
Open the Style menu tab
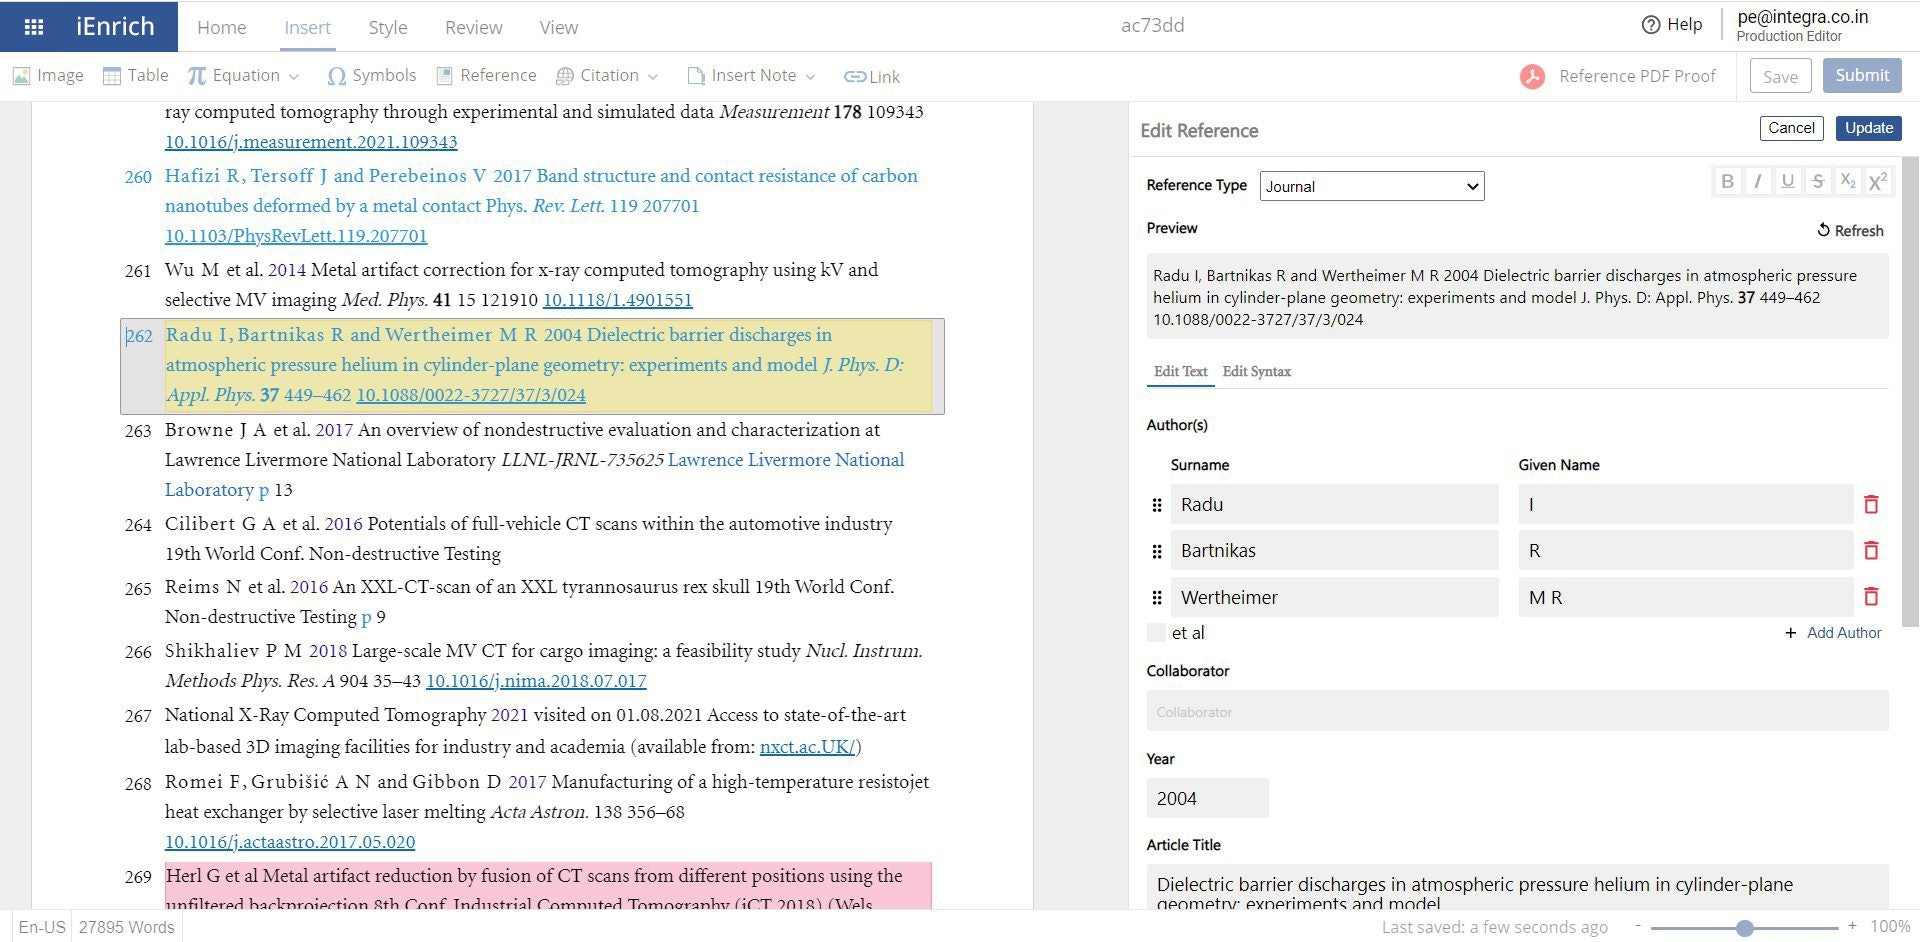click(x=388, y=28)
